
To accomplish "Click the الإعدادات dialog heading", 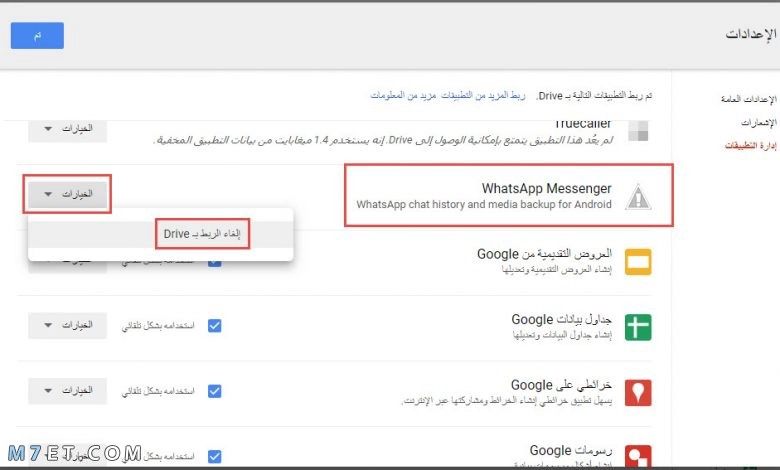I will point(751,34).
